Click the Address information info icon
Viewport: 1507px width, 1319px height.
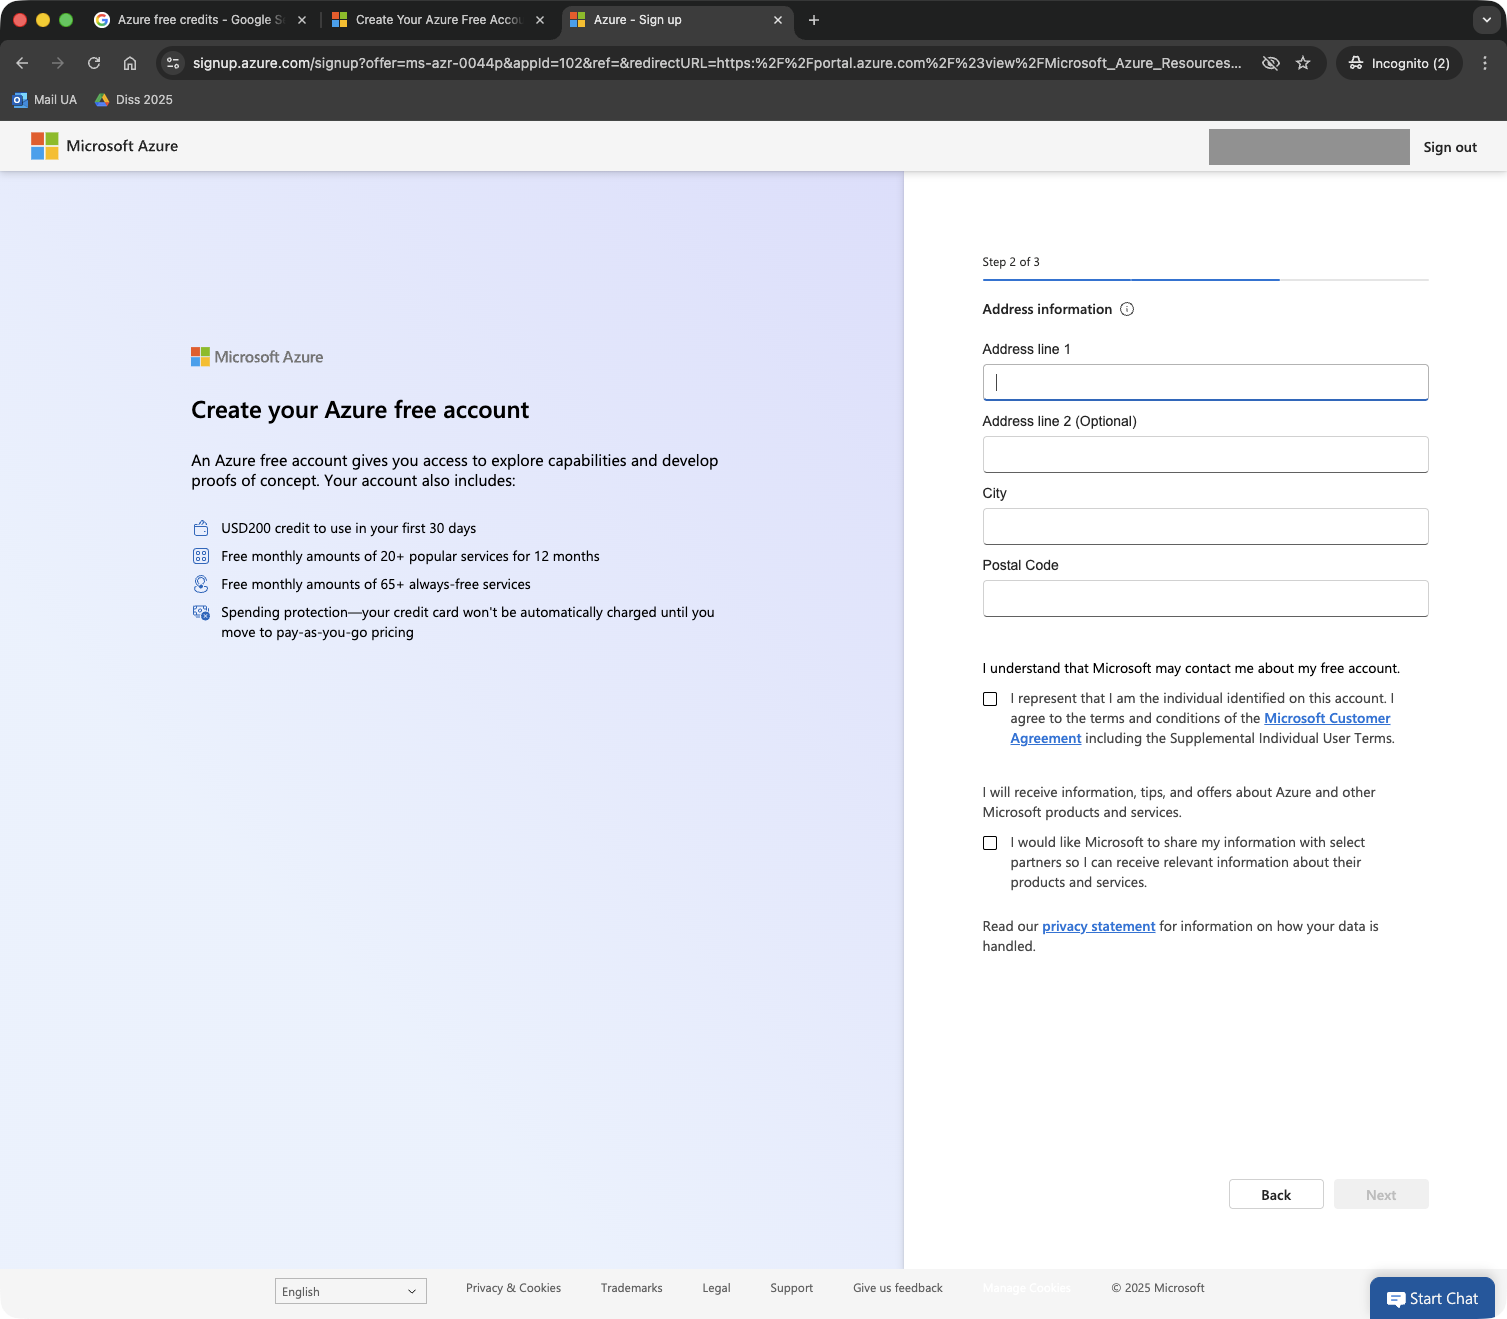pos(1127,309)
